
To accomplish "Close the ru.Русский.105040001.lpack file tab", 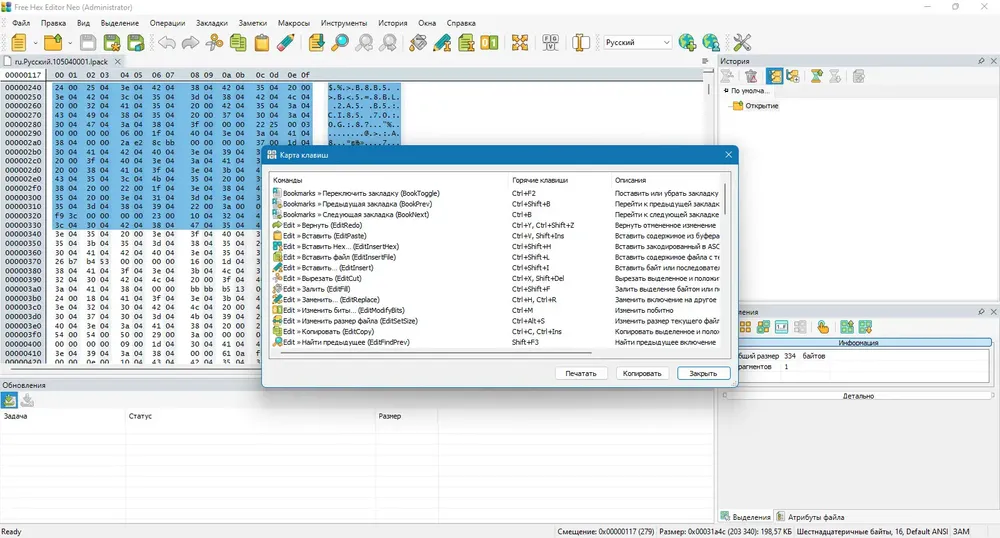I will pyautogui.click(x=117, y=62).
